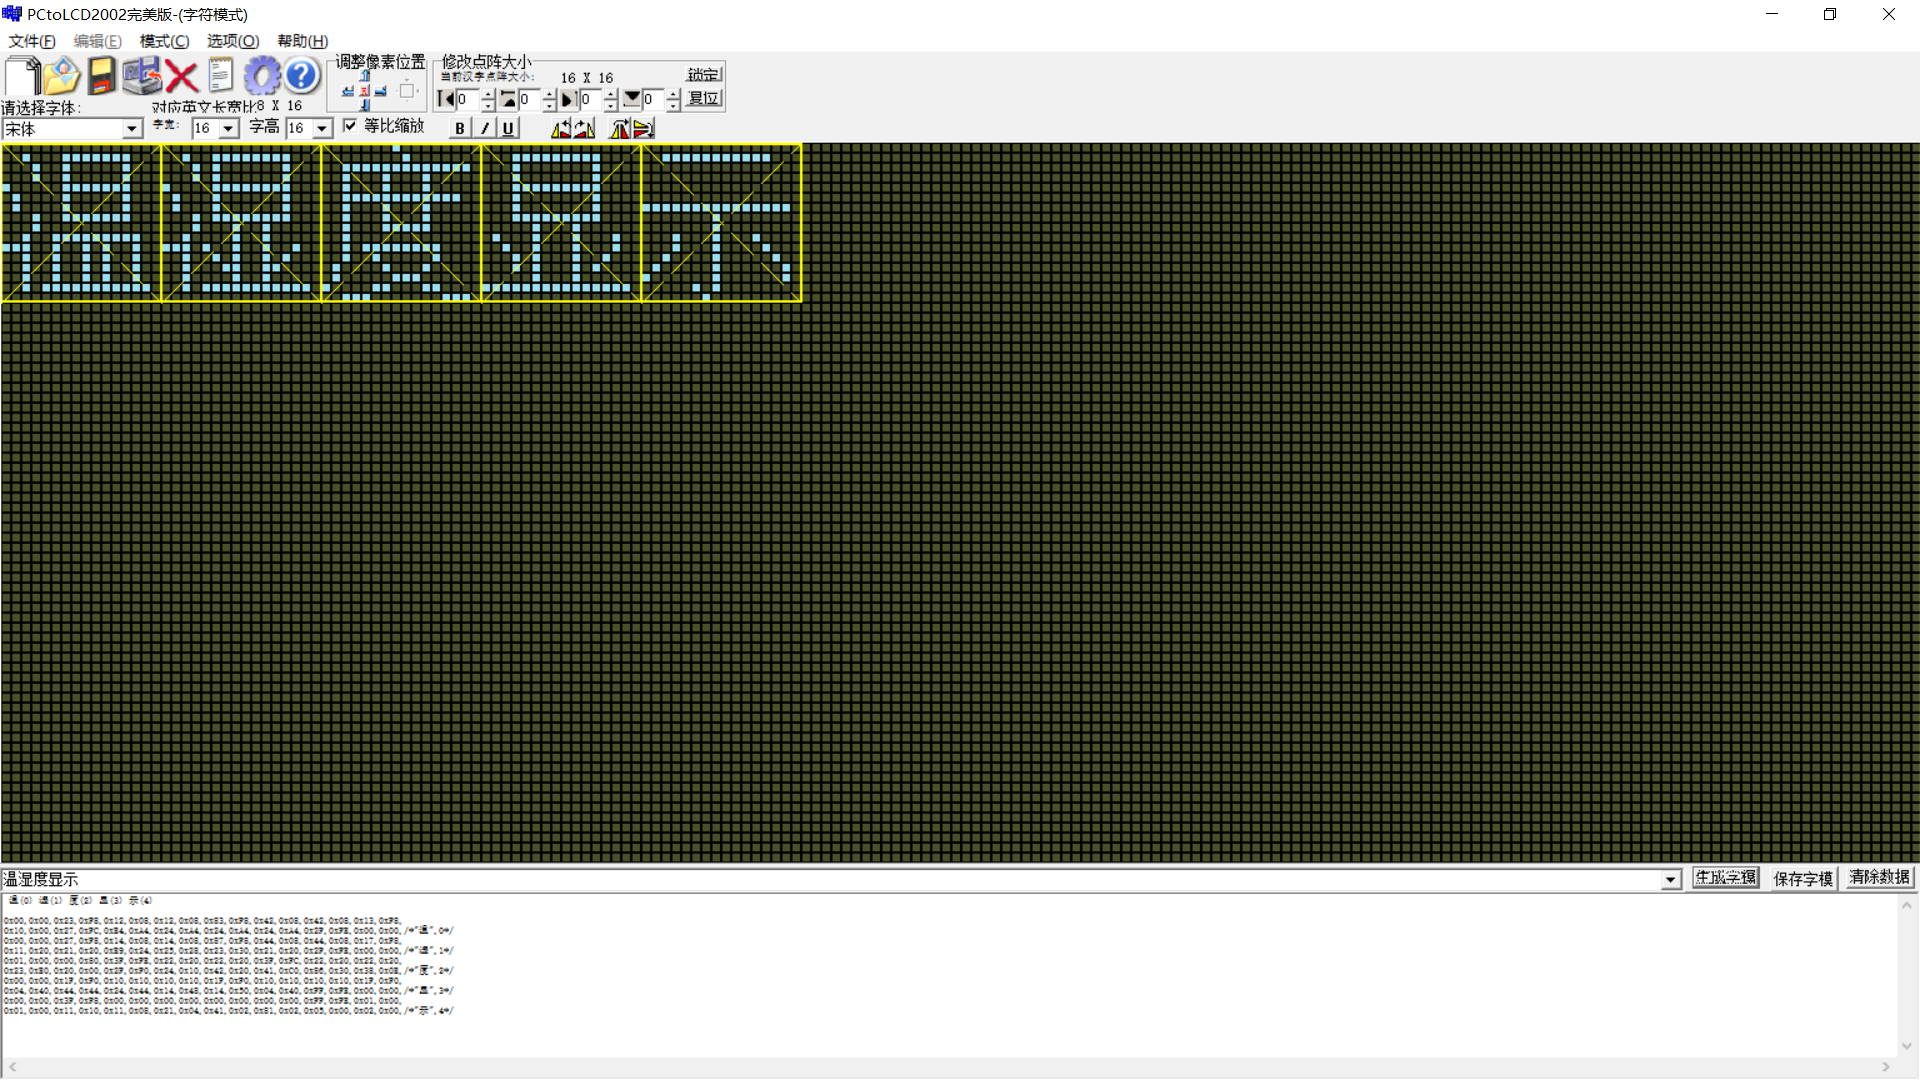Move pixels right with the right arrow
1920x1080 pixels.
click(x=380, y=91)
